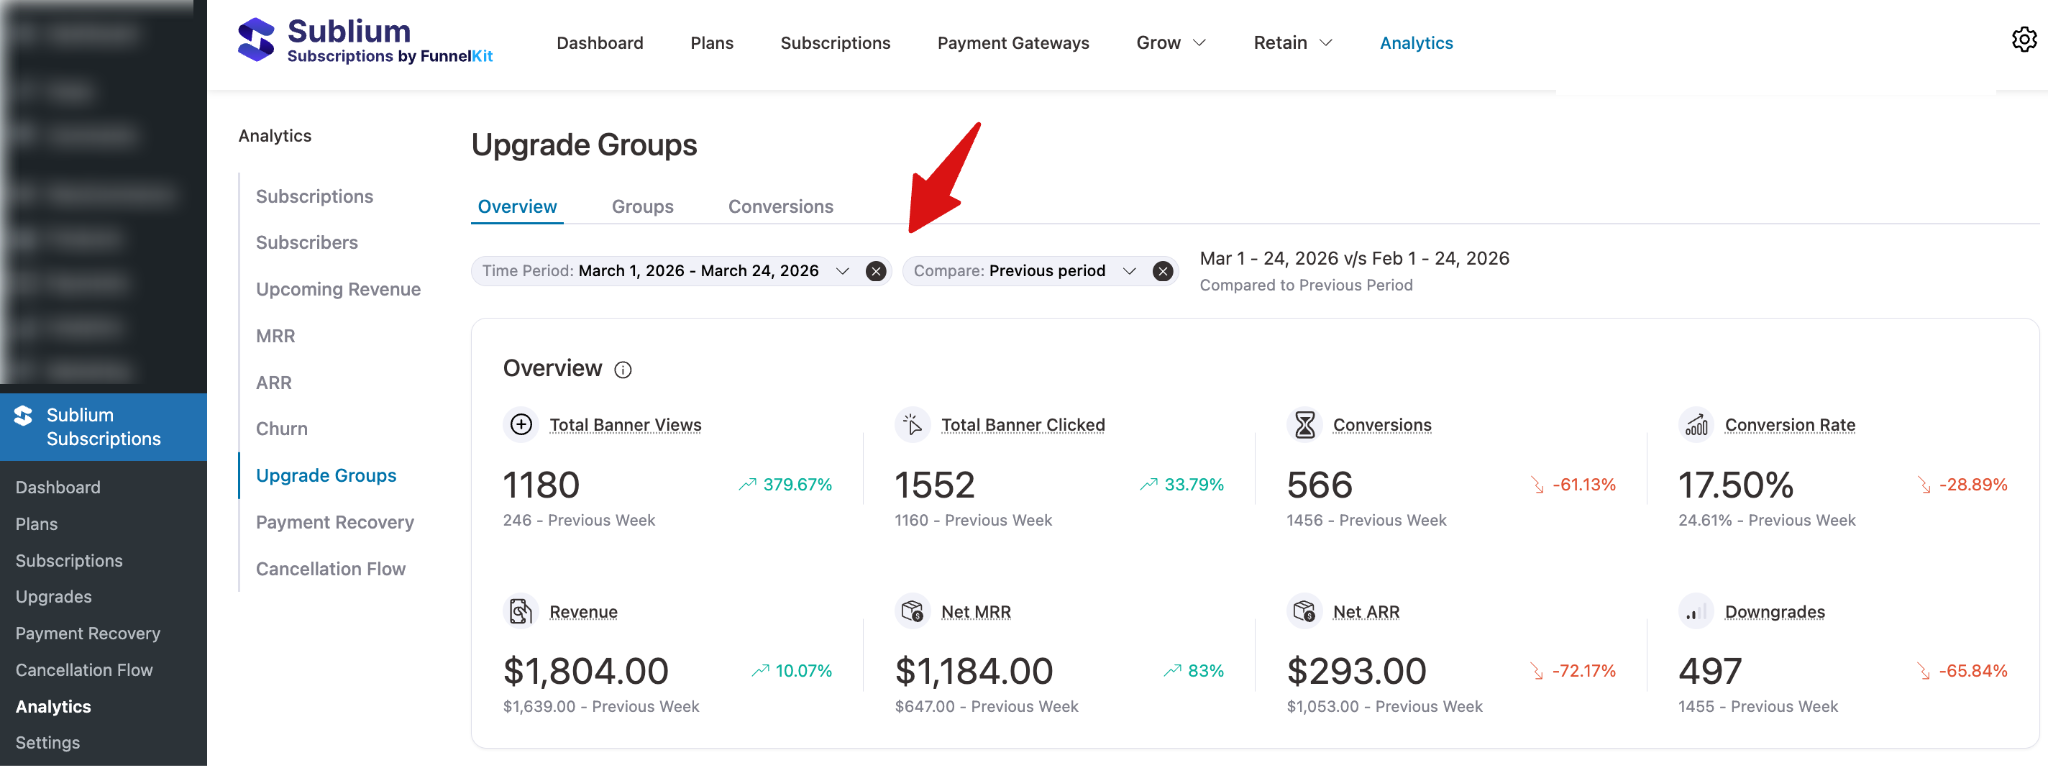Screen dimensions: 2048x766
Task: Click the Sublium logo icon
Action: point(256,40)
